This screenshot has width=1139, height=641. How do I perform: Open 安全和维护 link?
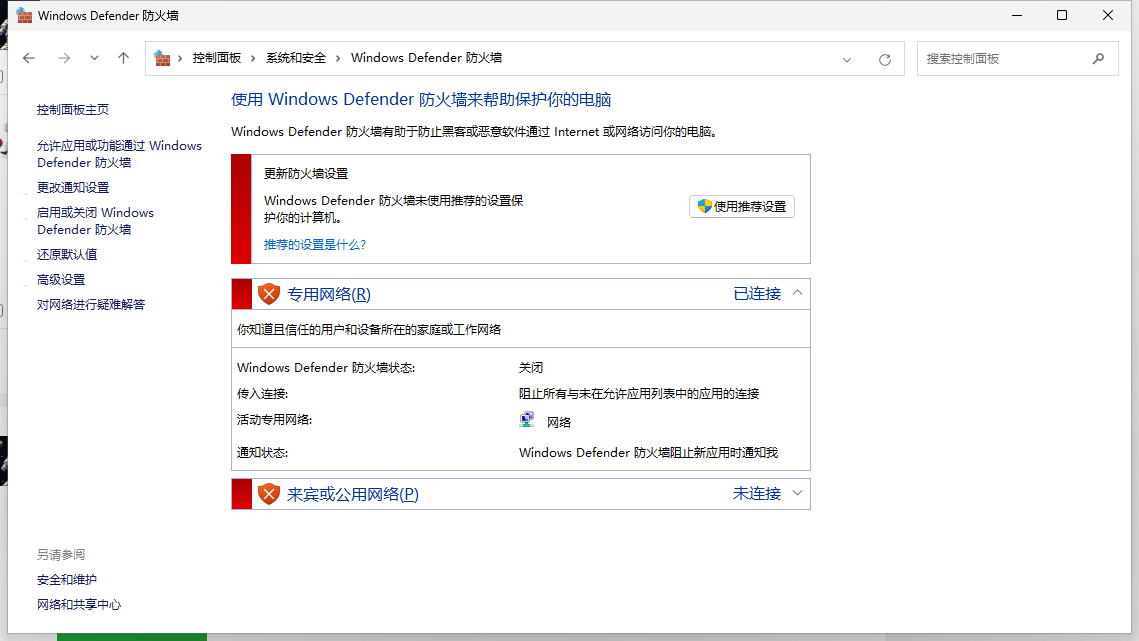click(x=67, y=580)
